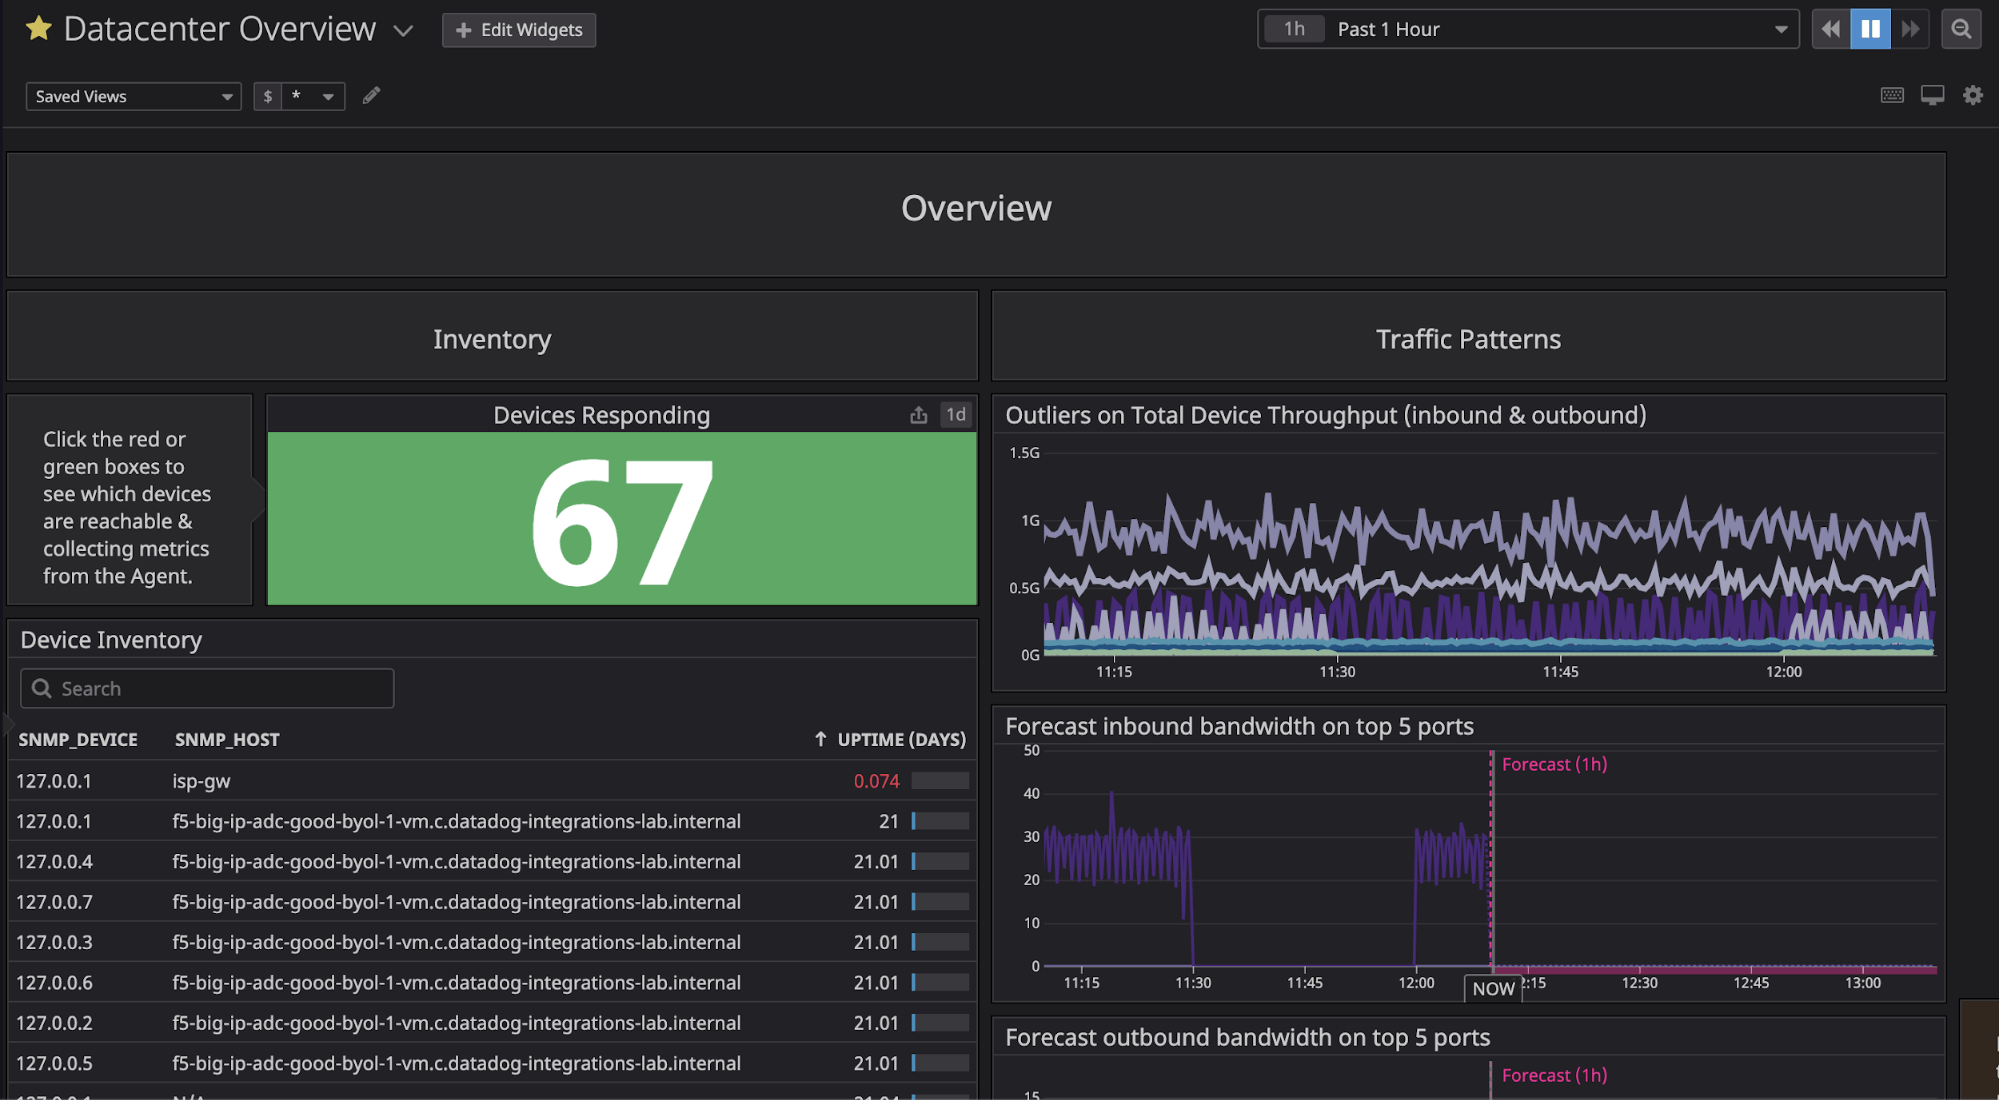The image size is (1999, 1101).
Task: Click the Edit Widgets button
Action: coord(518,29)
